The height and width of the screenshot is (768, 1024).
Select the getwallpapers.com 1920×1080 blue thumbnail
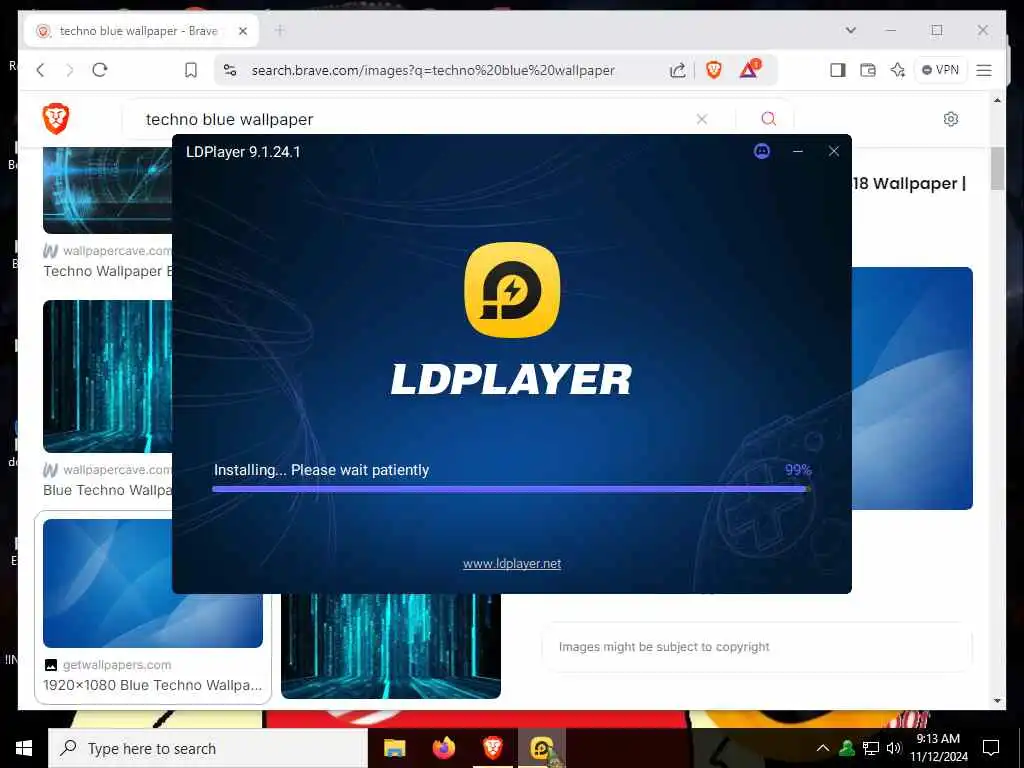point(153,583)
